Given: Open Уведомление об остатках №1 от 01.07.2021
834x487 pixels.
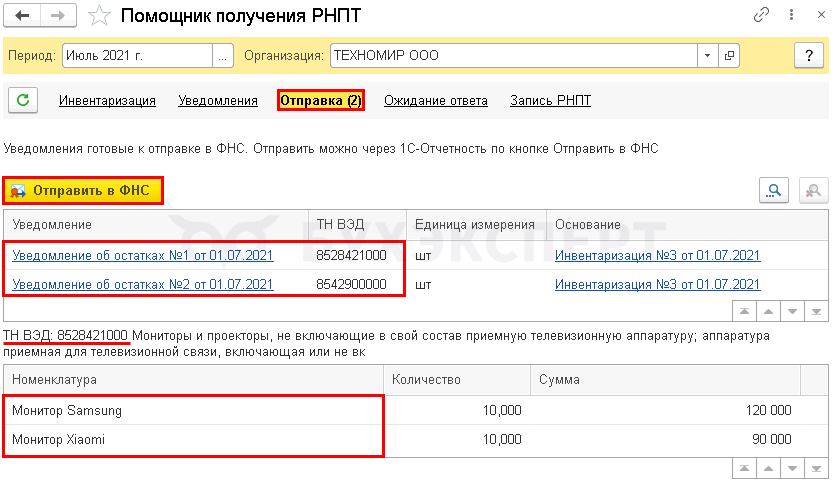Looking at the screenshot, I should pos(143,255).
